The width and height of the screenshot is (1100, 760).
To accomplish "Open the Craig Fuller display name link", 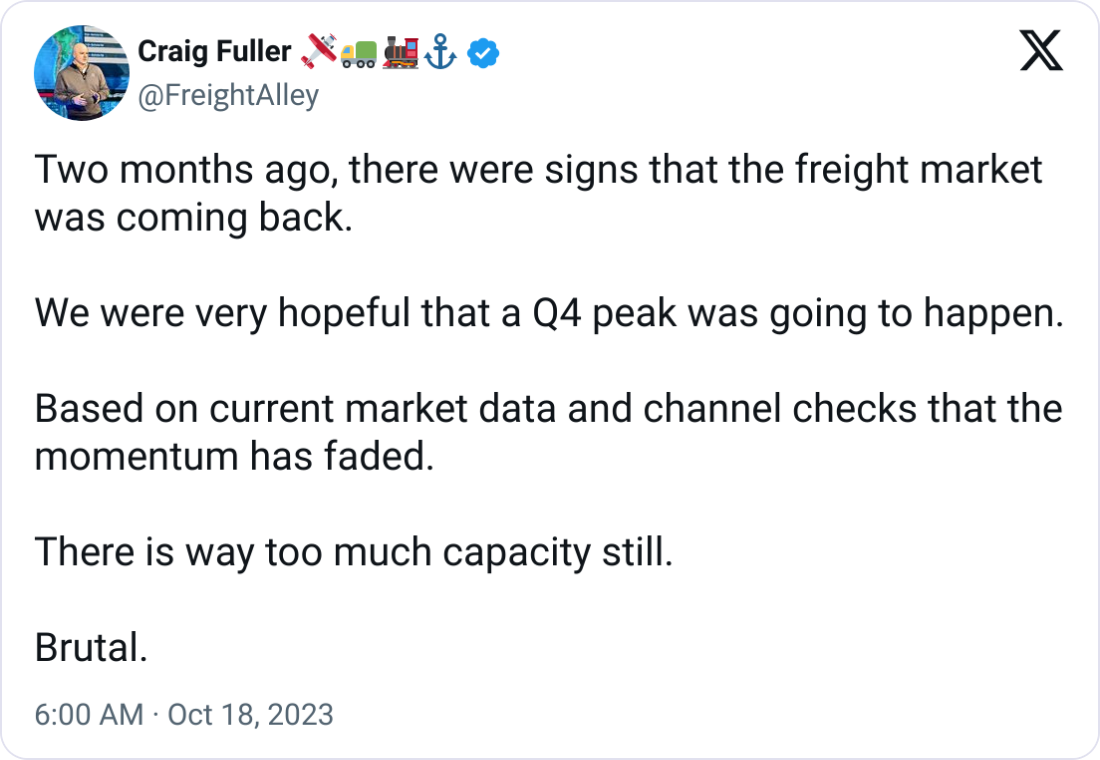I will pyautogui.click(x=214, y=52).
